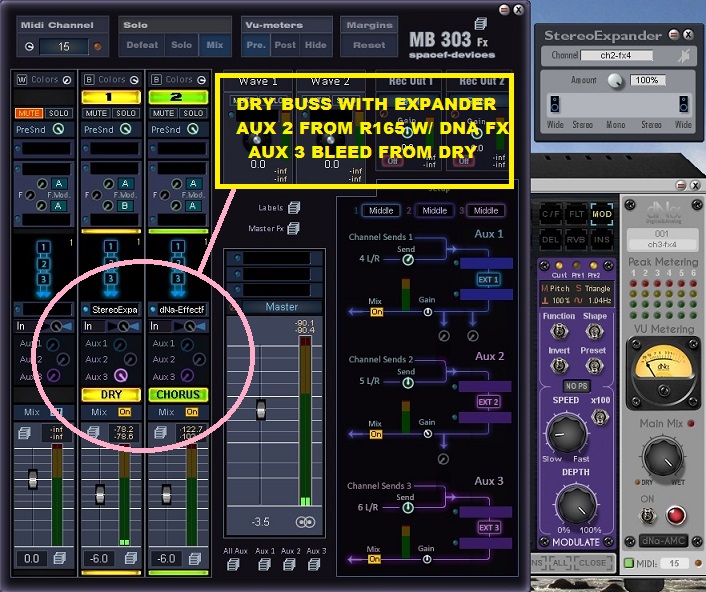
Task: Toggle the Aux 3 Mix On button
Action: tap(375, 560)
